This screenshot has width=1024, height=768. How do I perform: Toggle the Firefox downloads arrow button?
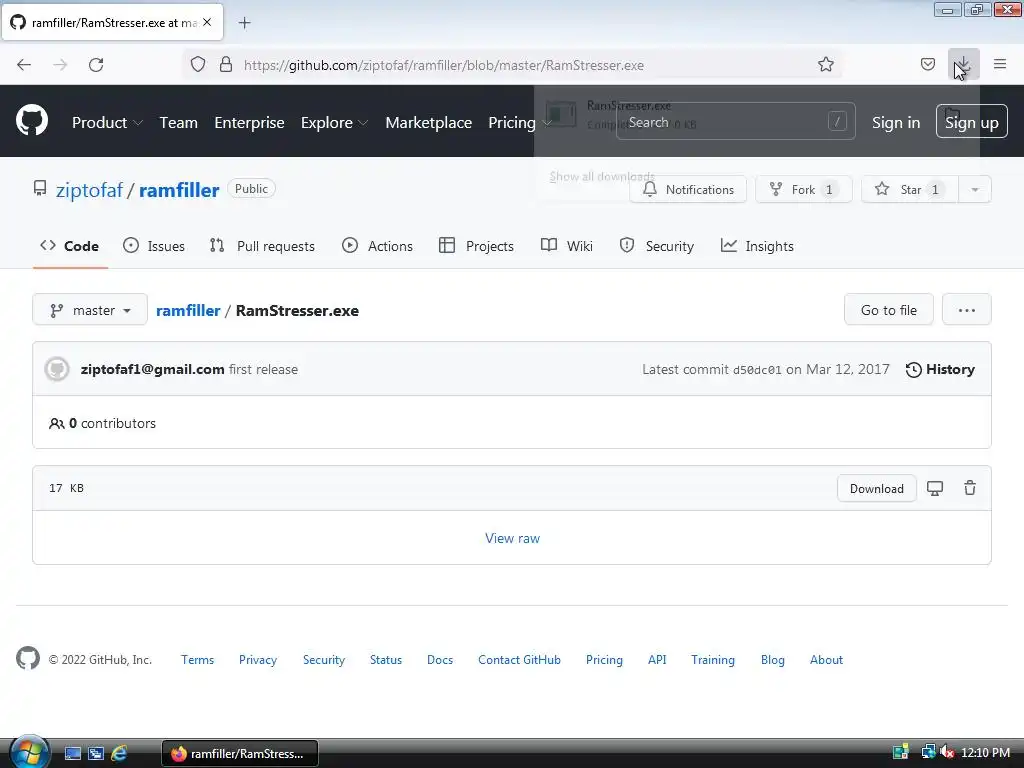964,65
